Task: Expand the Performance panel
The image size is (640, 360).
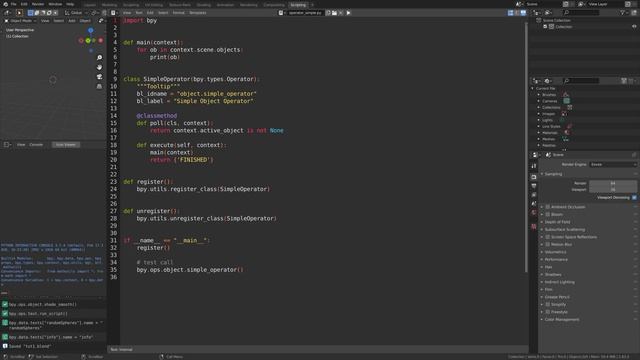Action: (556, 260)
